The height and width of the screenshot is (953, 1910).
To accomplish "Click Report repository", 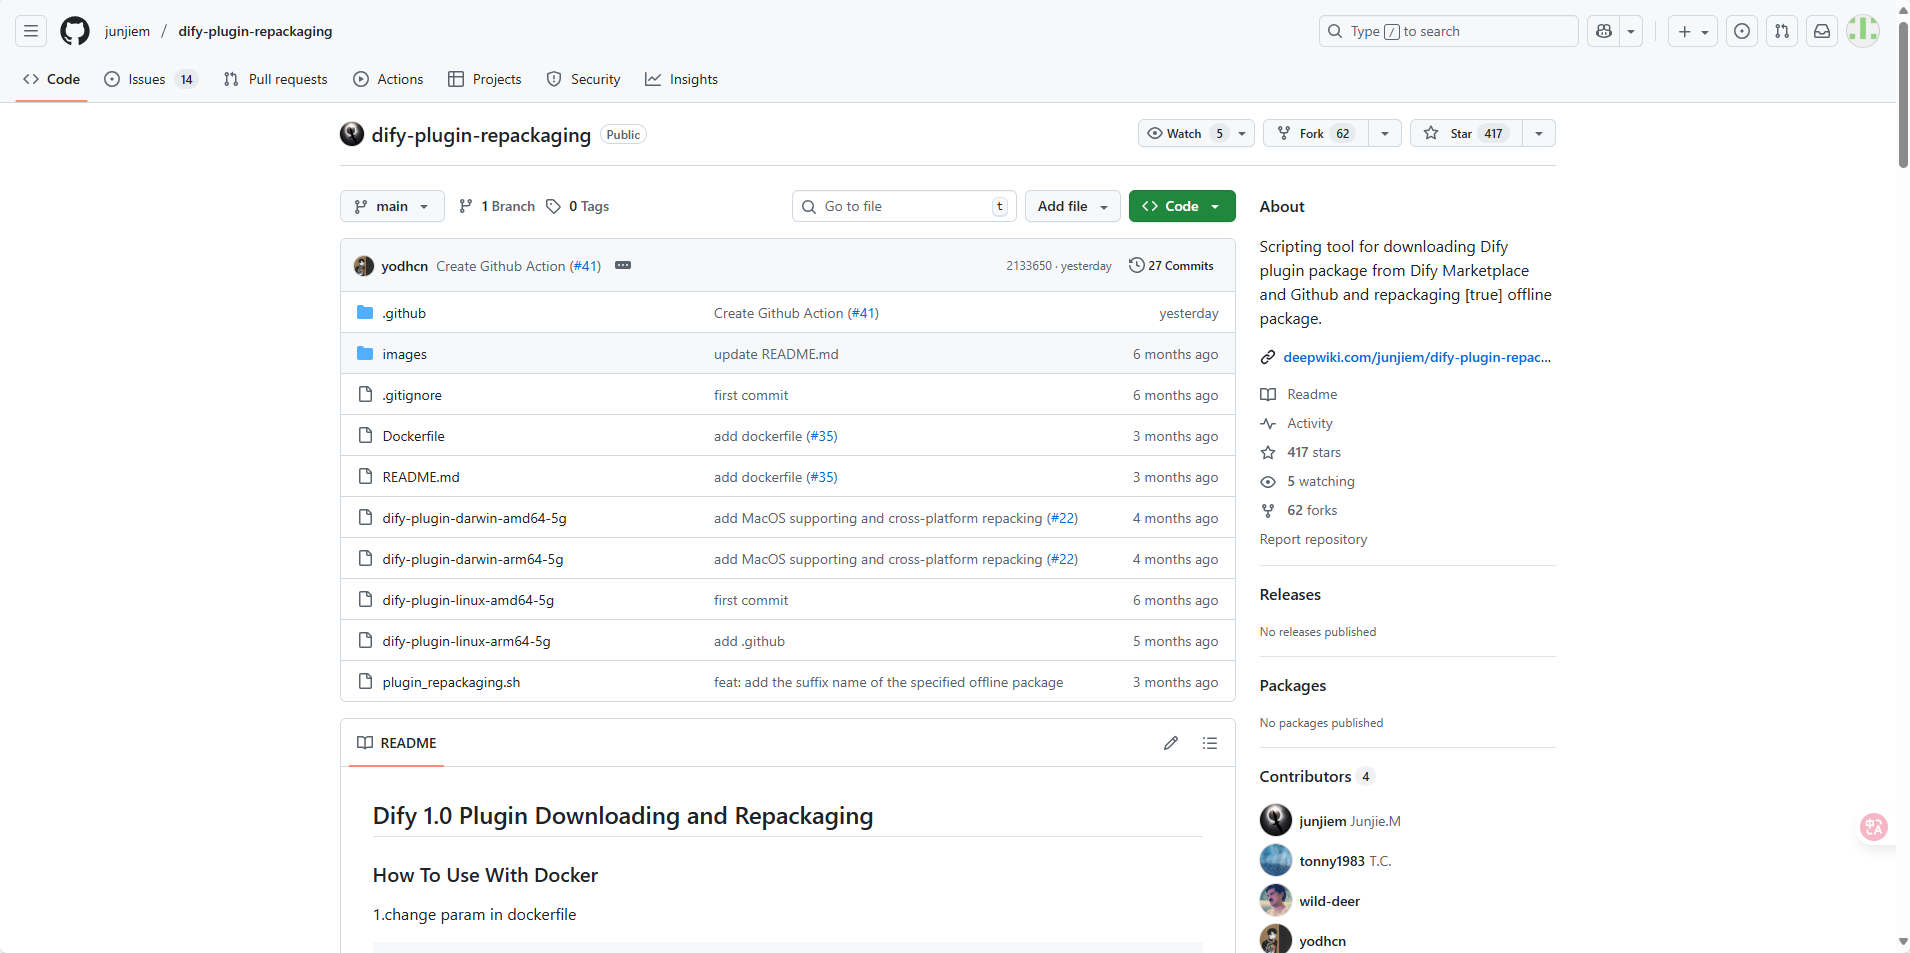I will [x=1313, y=539].
